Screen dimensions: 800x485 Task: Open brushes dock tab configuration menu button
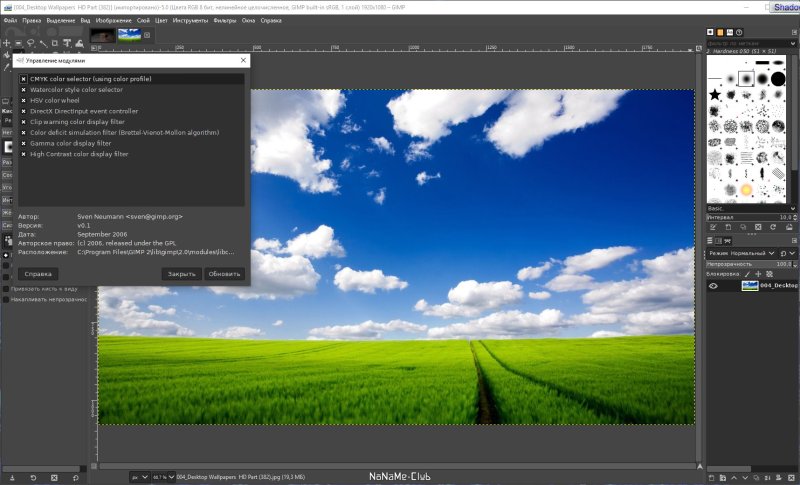pos(794,32)
